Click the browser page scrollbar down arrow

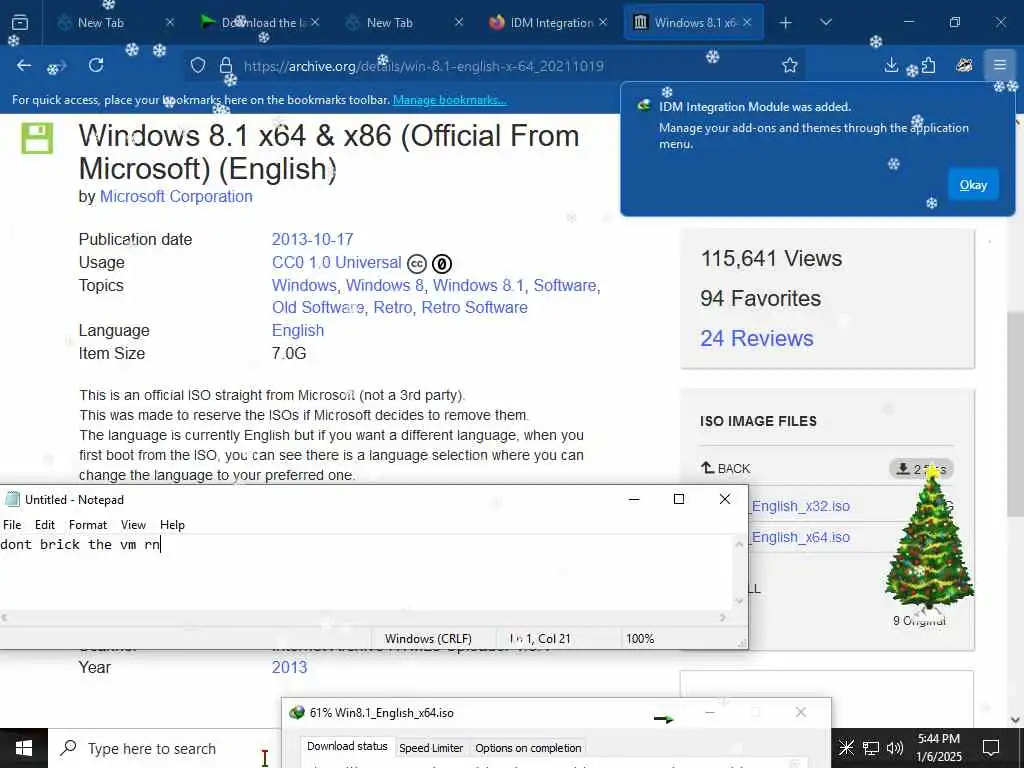coord(1016,720)
